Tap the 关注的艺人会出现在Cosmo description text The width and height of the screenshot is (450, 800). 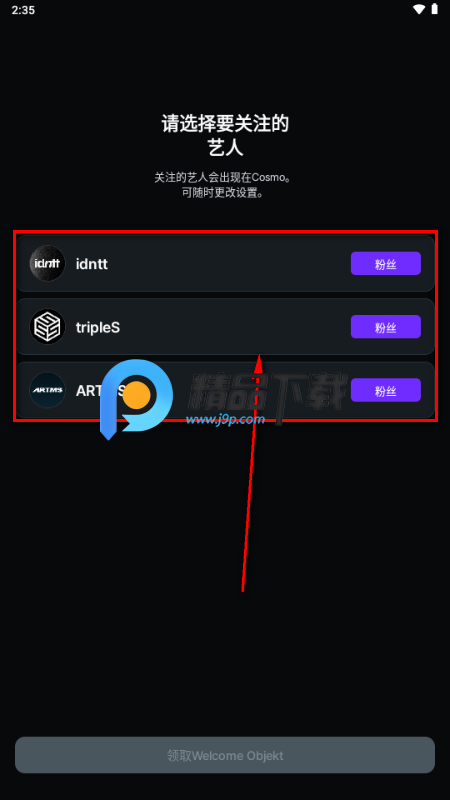tap(225, 178)
